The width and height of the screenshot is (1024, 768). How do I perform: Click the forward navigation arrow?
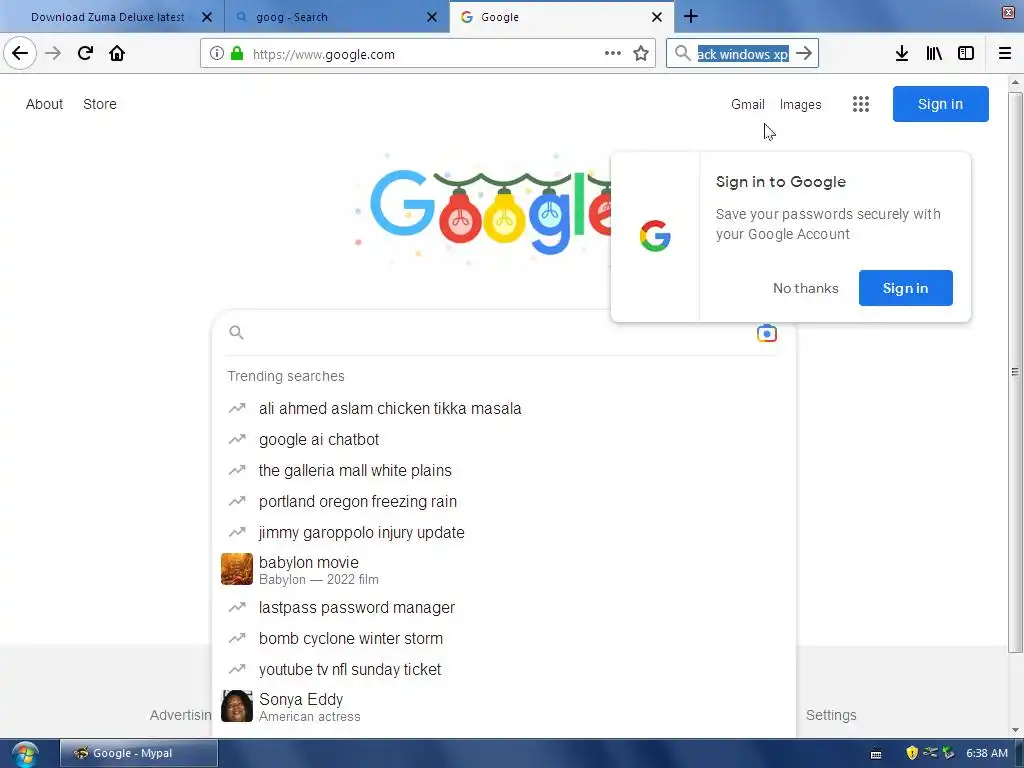53,54
